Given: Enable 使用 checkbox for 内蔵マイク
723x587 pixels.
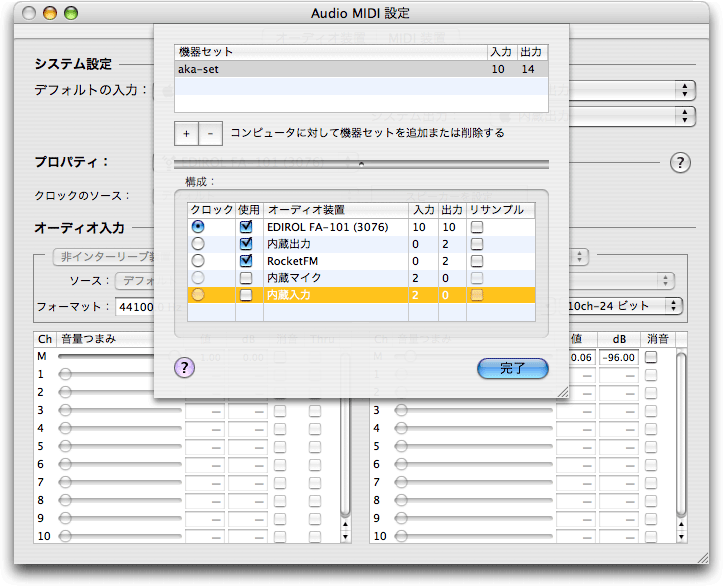Looking at the screenshot, I should coord(246,277).
